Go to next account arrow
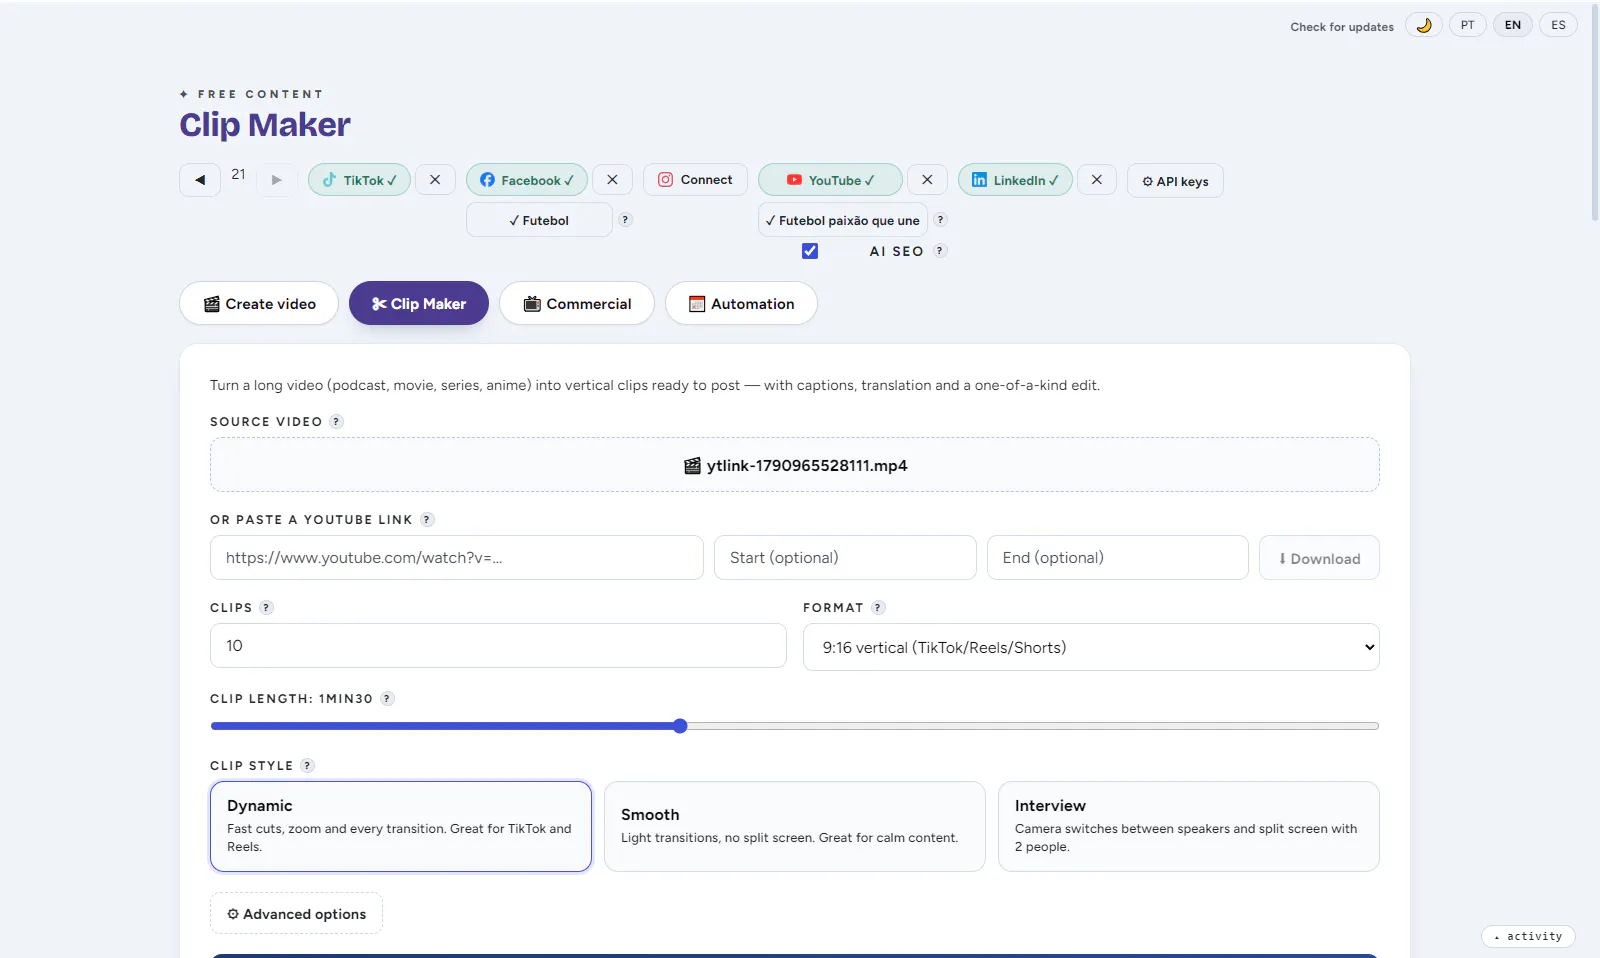 277,180
